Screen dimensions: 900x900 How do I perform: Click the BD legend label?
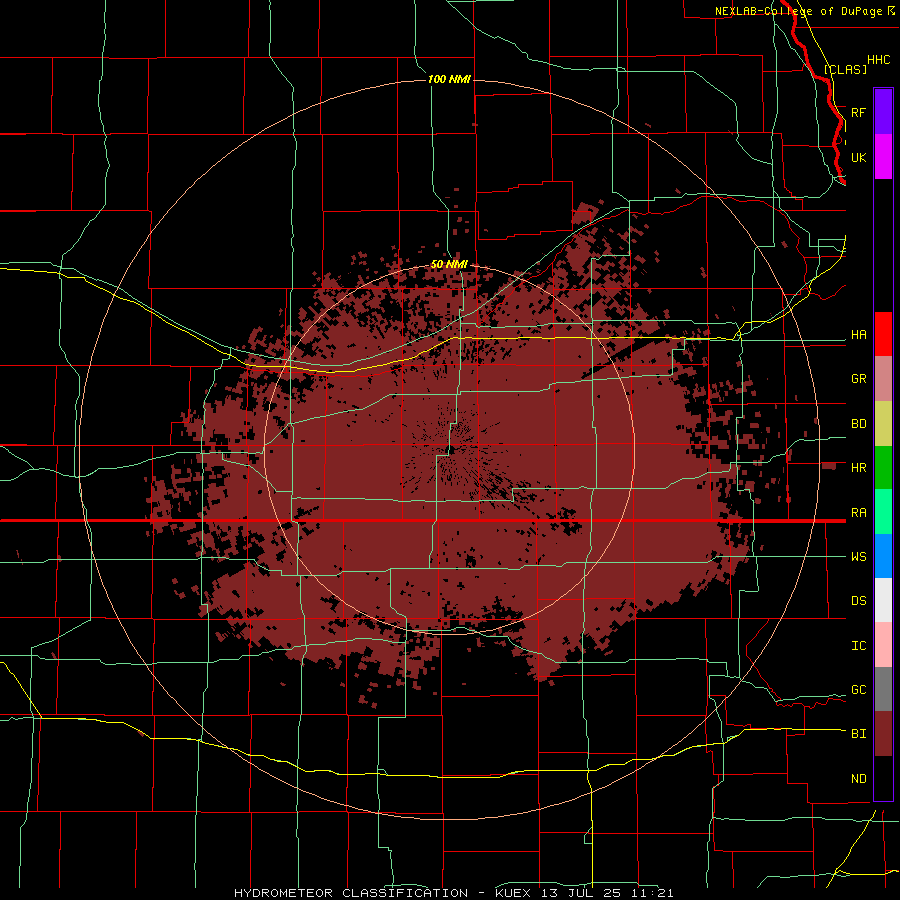click(859, 424)
